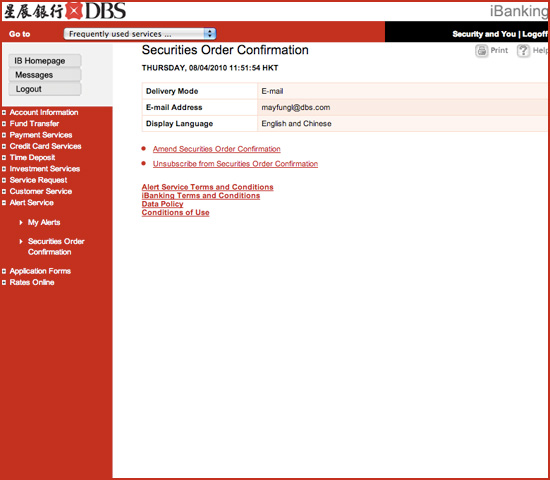Expand Account Information square bullet icon

coord(4,113)
